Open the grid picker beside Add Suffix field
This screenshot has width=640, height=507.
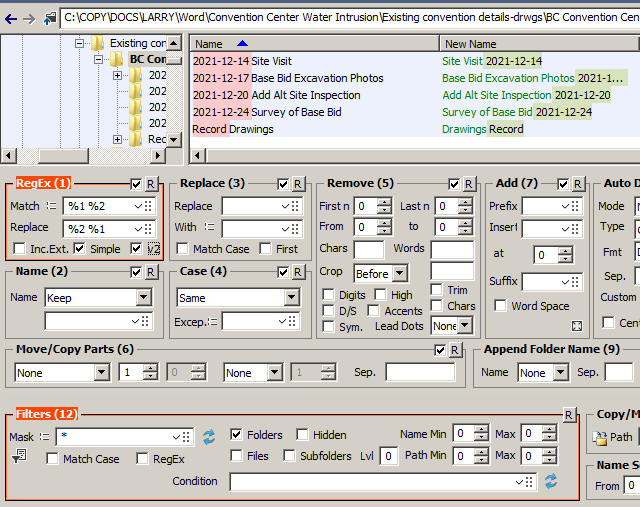click(x=575, y=282)
